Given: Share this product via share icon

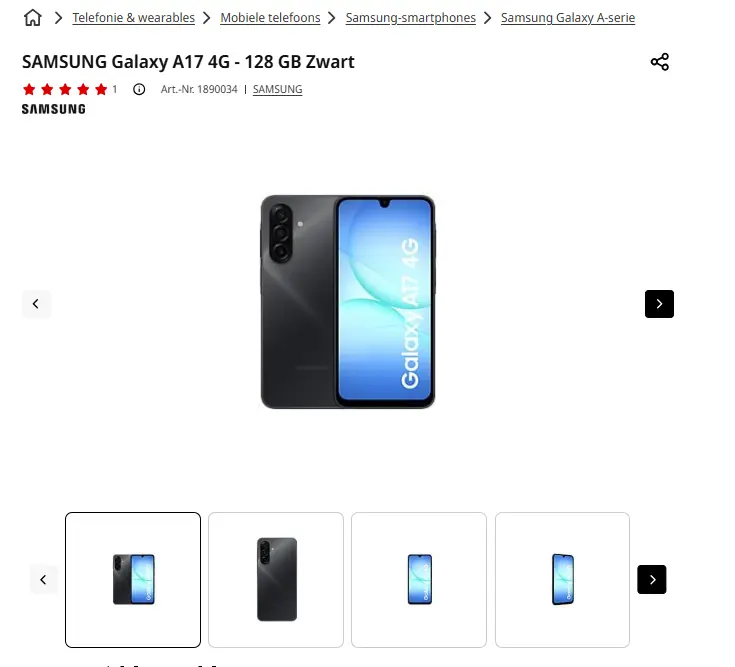Looking at the screenshot, I should coord(660,62).
